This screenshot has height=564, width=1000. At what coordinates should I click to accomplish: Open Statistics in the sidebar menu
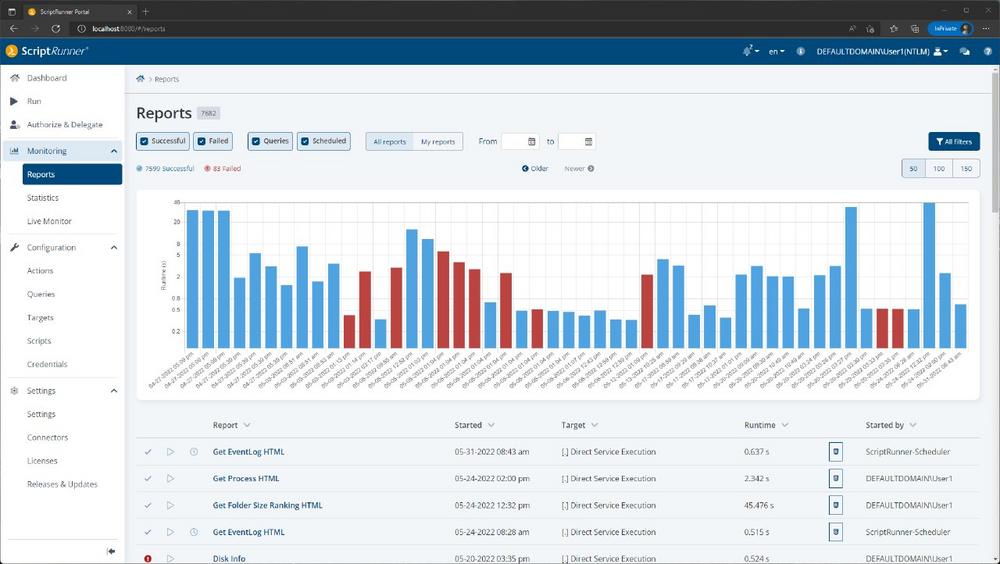click(43, 198)
